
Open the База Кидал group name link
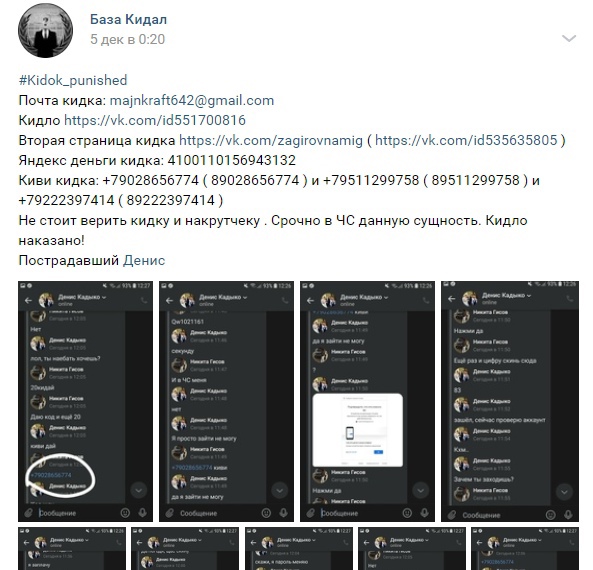[128, 19]
